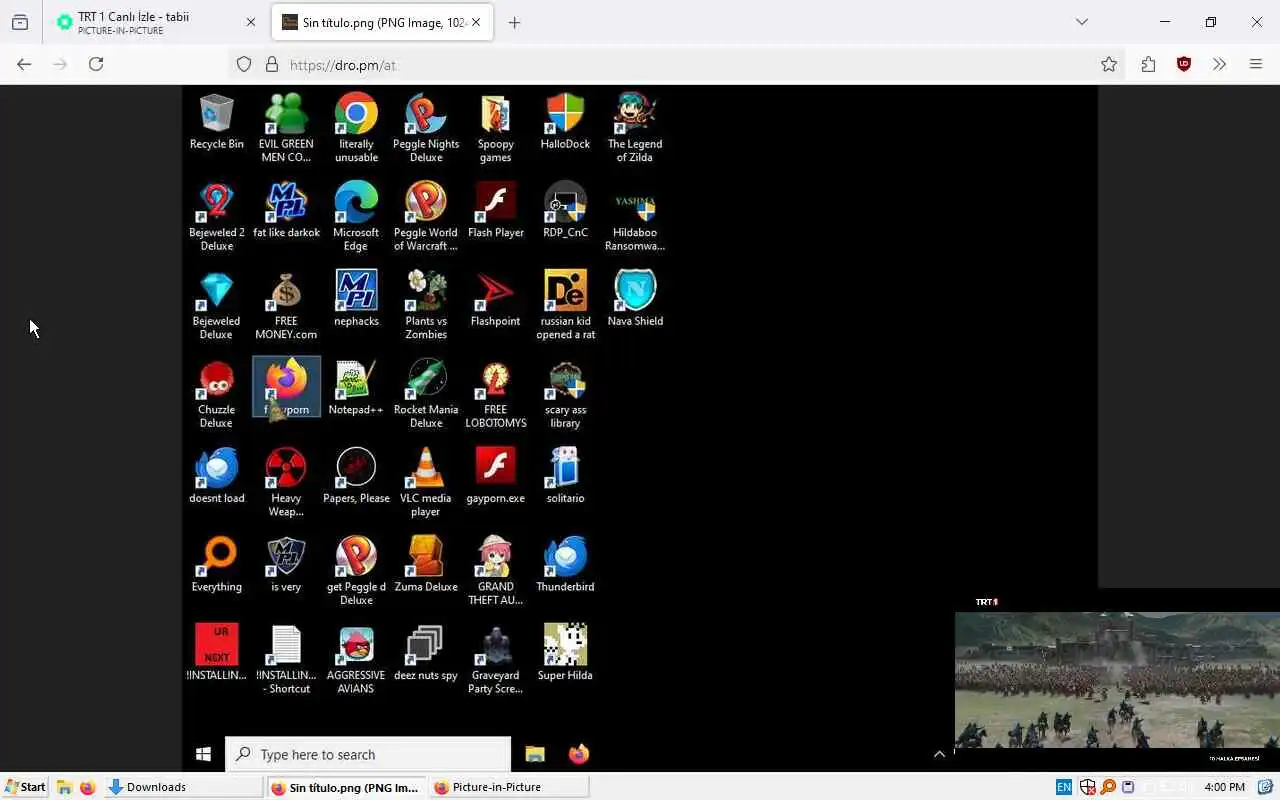The height and width of the screenshot is (800, 1280).
Task: Open File Explorer in the pictured taskbar
Action: coord(535,754)
